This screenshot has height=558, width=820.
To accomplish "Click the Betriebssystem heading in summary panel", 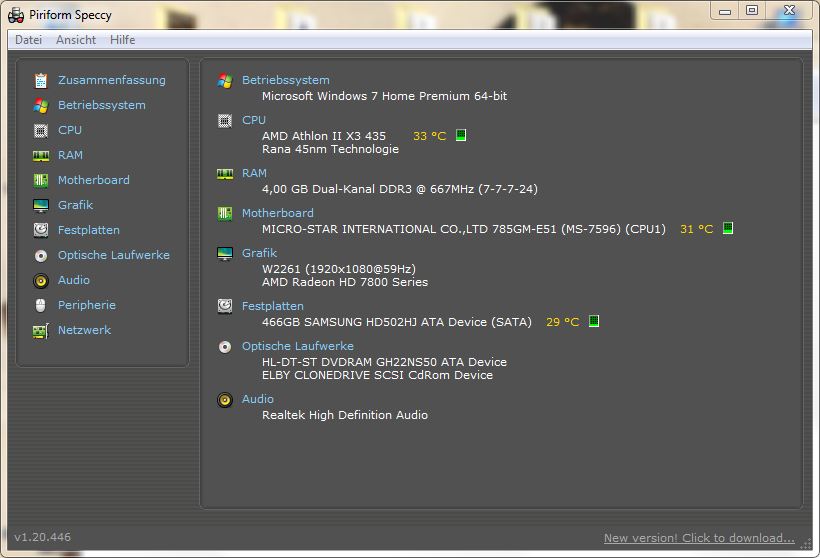I will coord(286,80).
